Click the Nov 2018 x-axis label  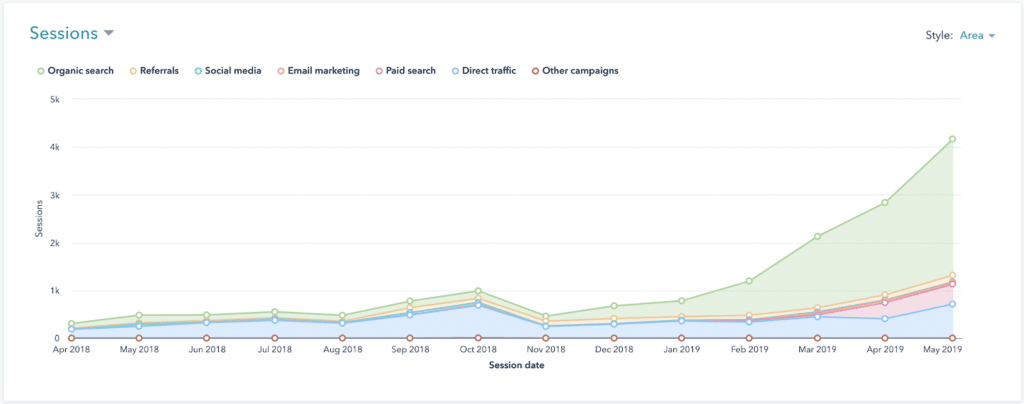click(546, 351)
